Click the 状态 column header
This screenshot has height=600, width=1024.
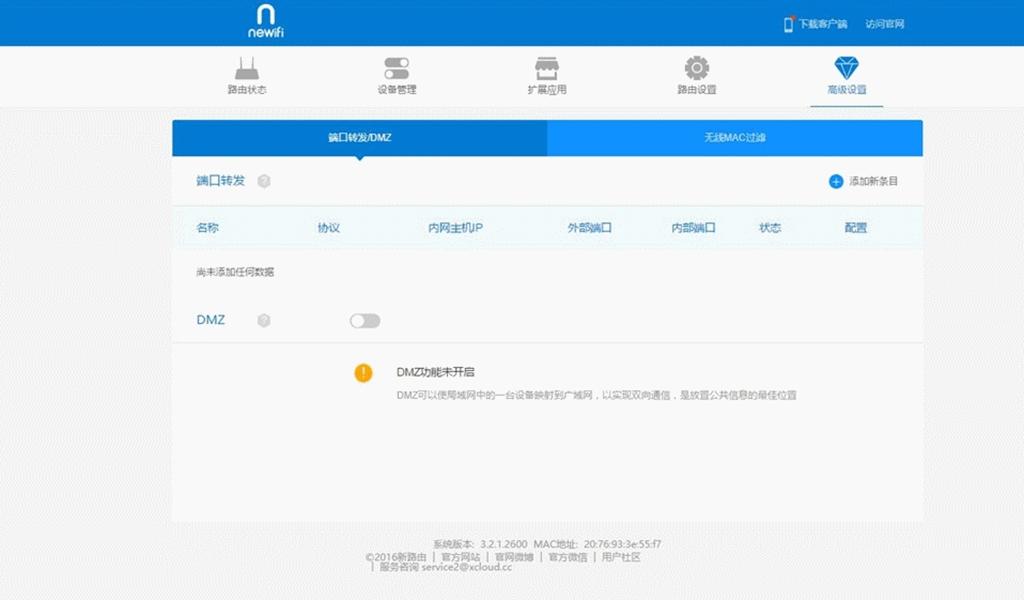click(772, 227)
